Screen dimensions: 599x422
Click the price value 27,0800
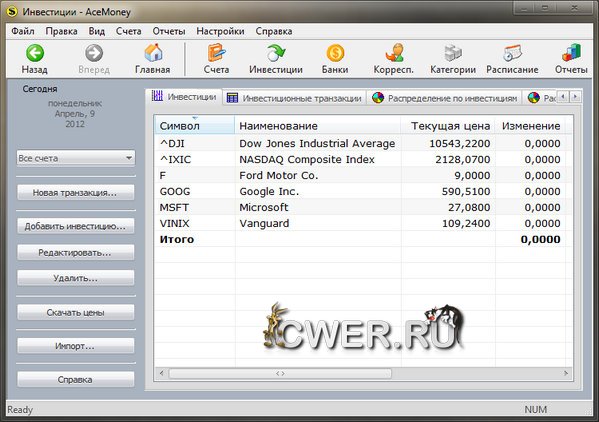click(469, 208)
